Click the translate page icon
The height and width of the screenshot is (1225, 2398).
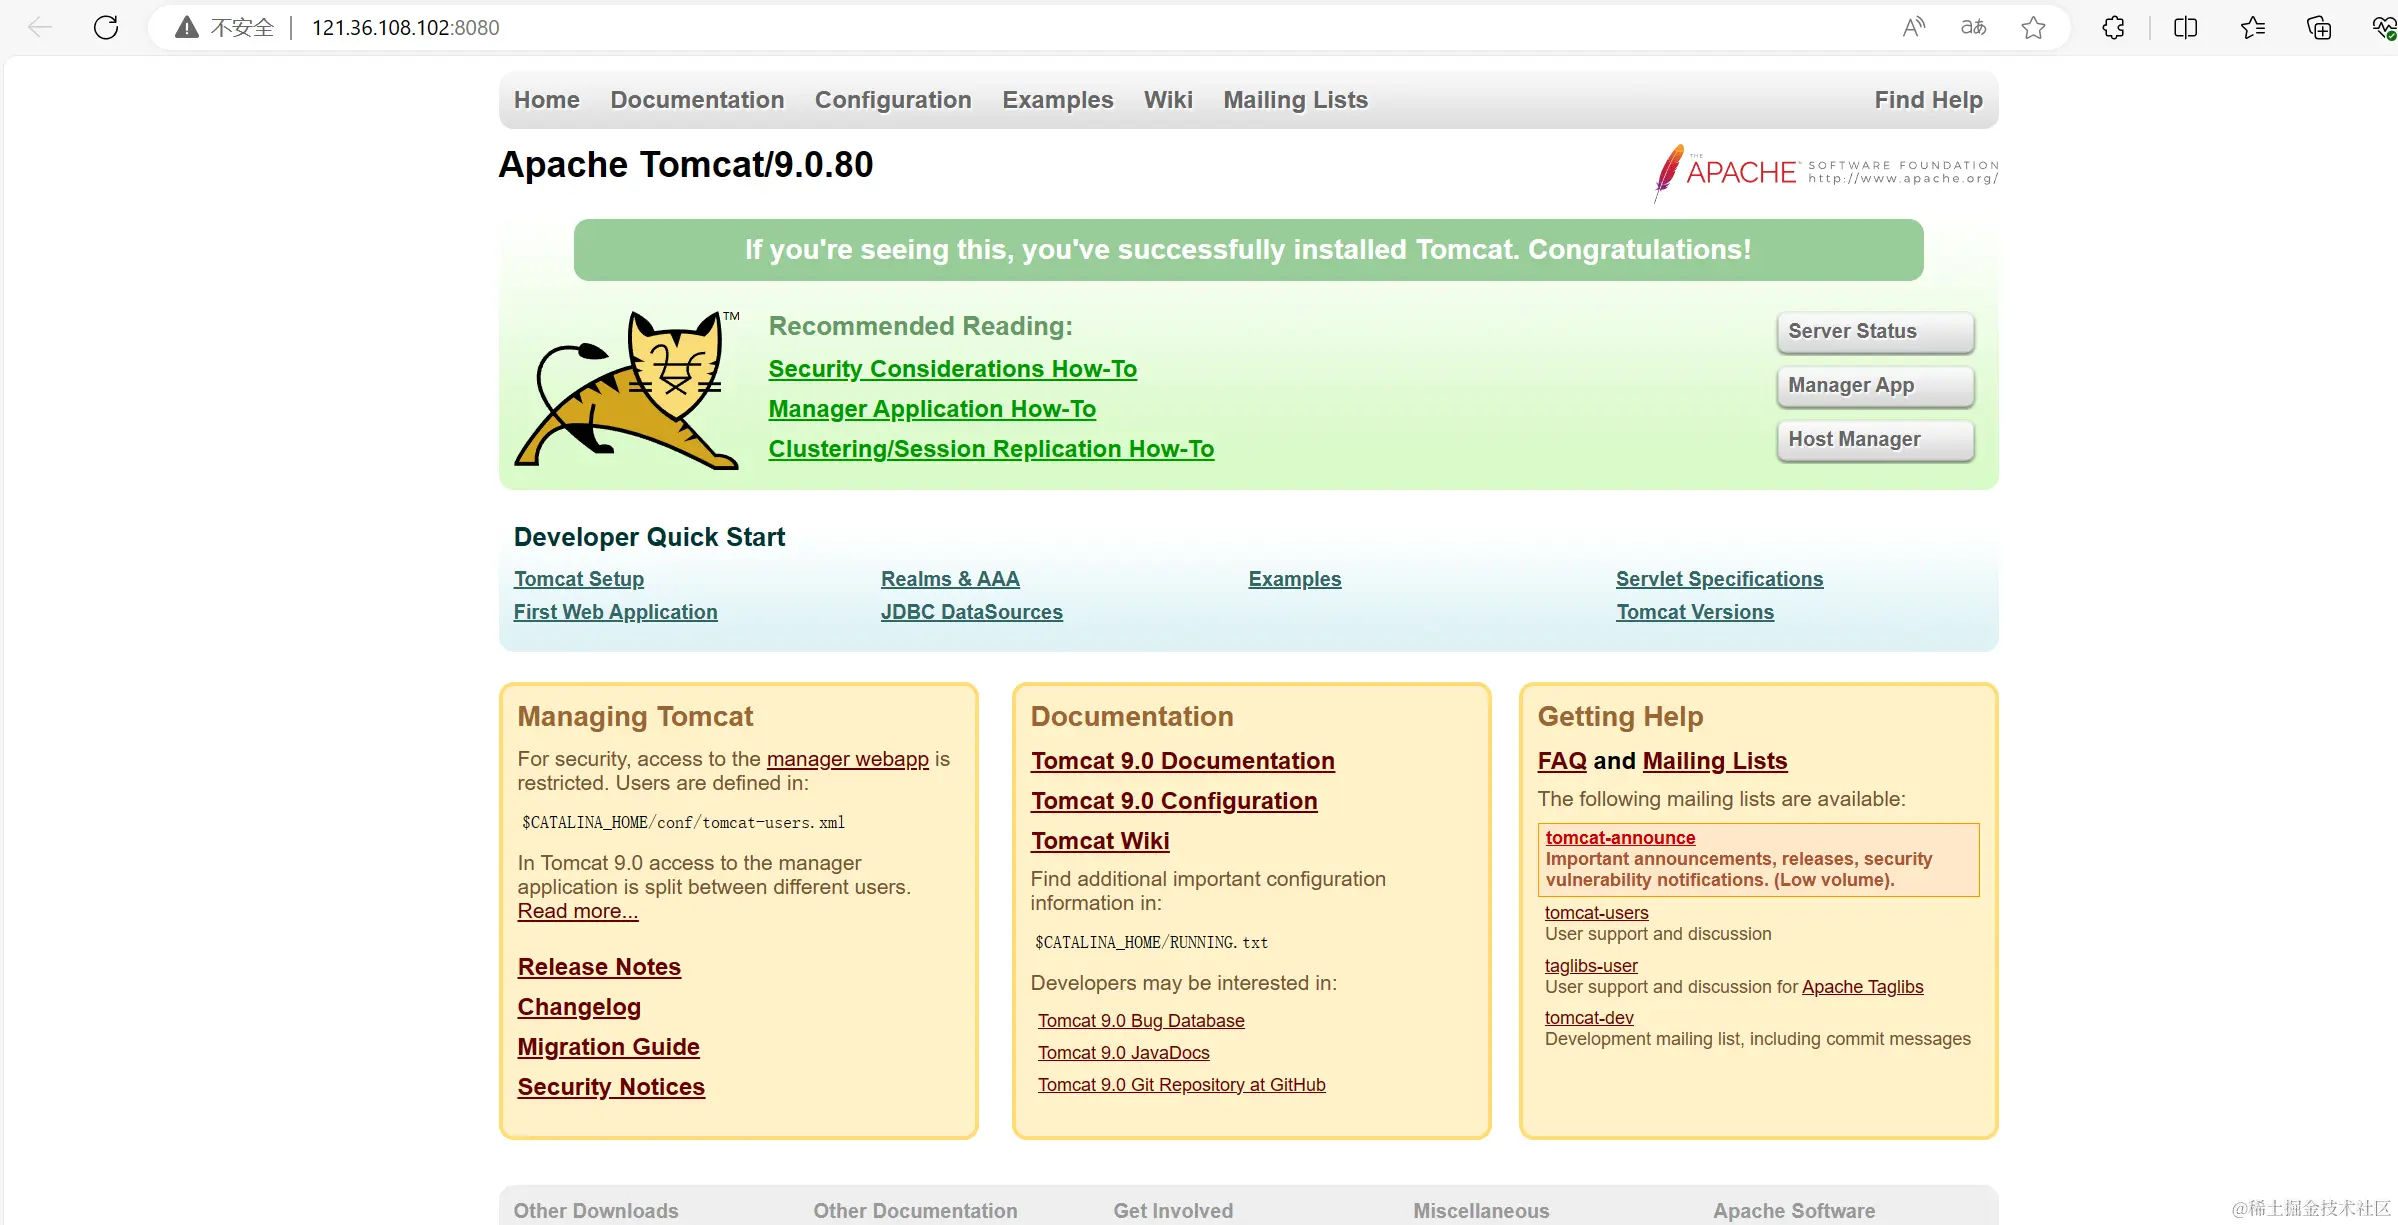(1973, 27)
